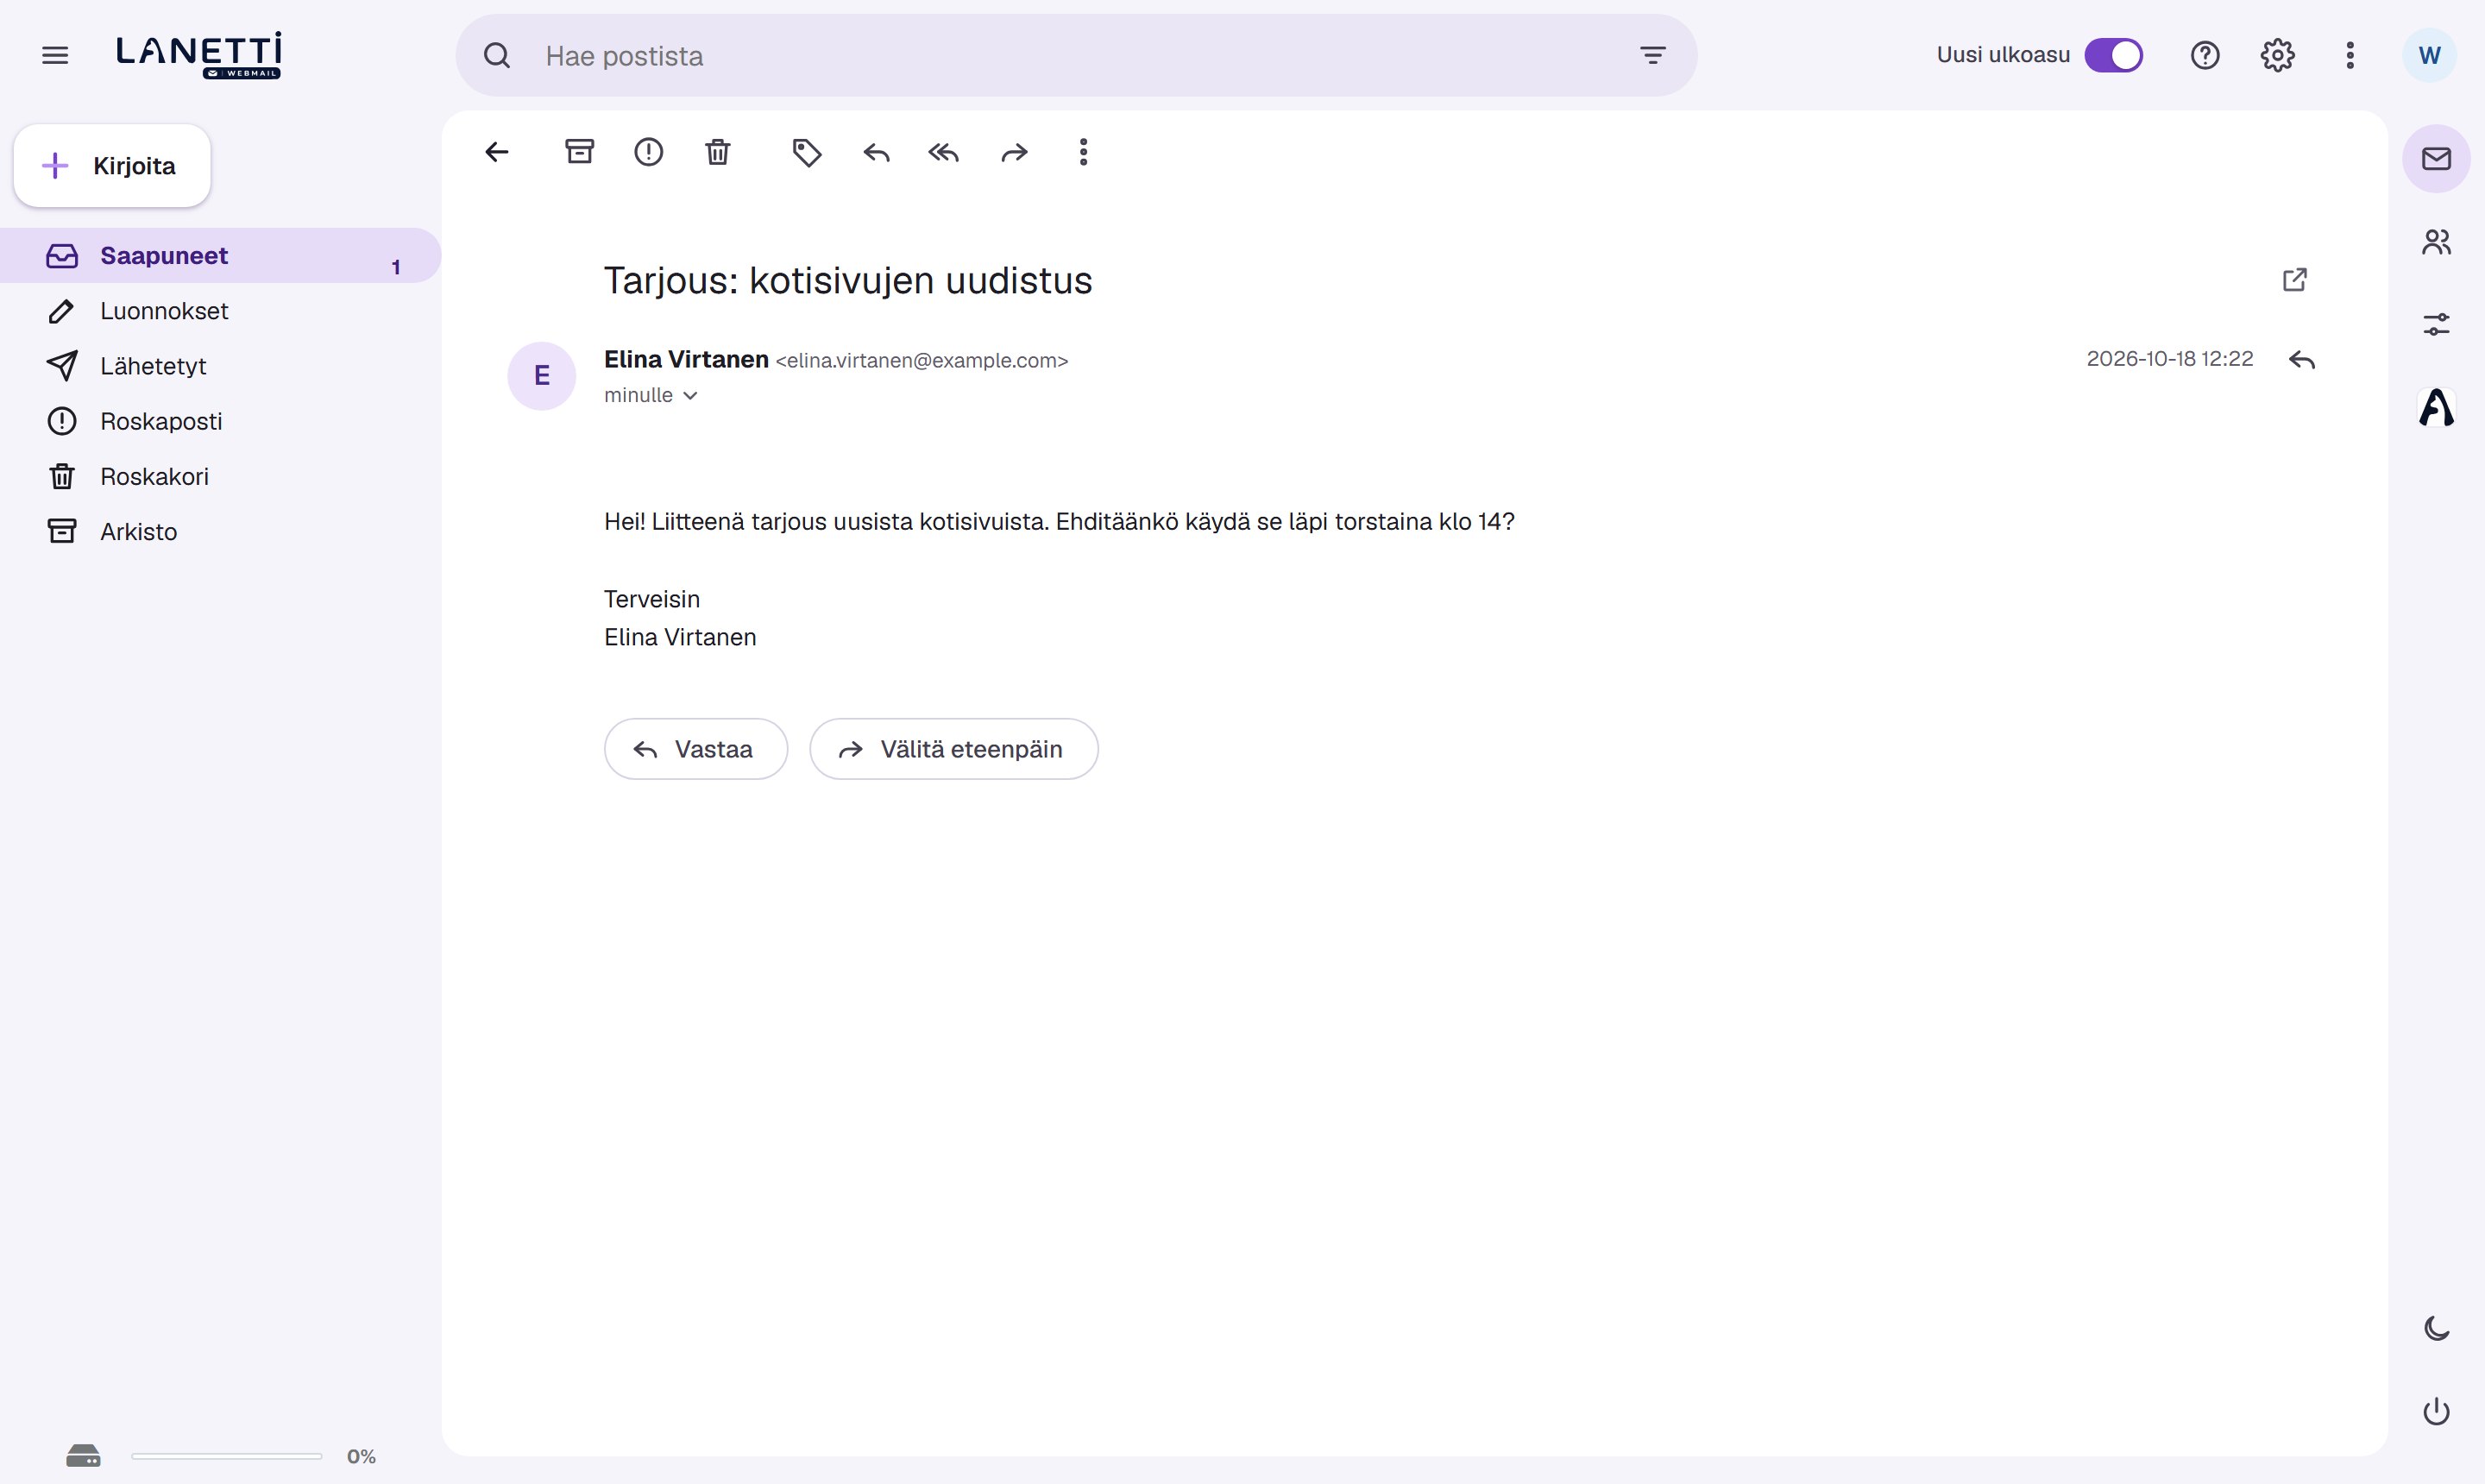2485x1484 pixels.
Task: Open the help question mark icon
Action: [2205, 55]
